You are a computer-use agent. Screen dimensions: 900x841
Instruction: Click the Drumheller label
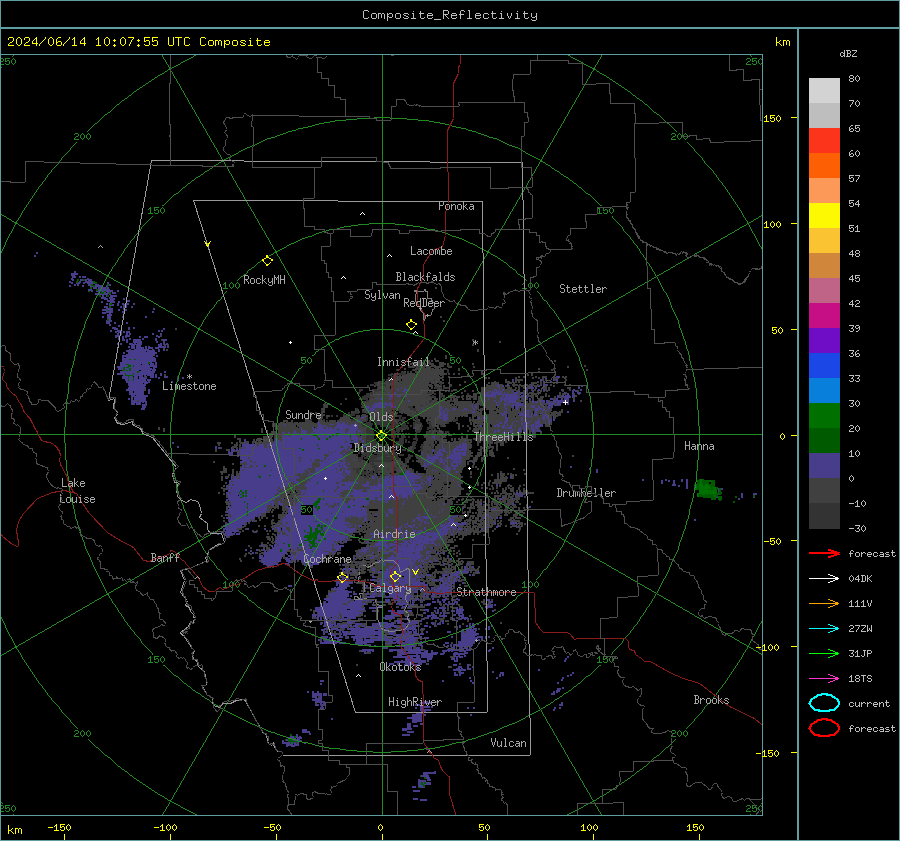click(586, 493)
